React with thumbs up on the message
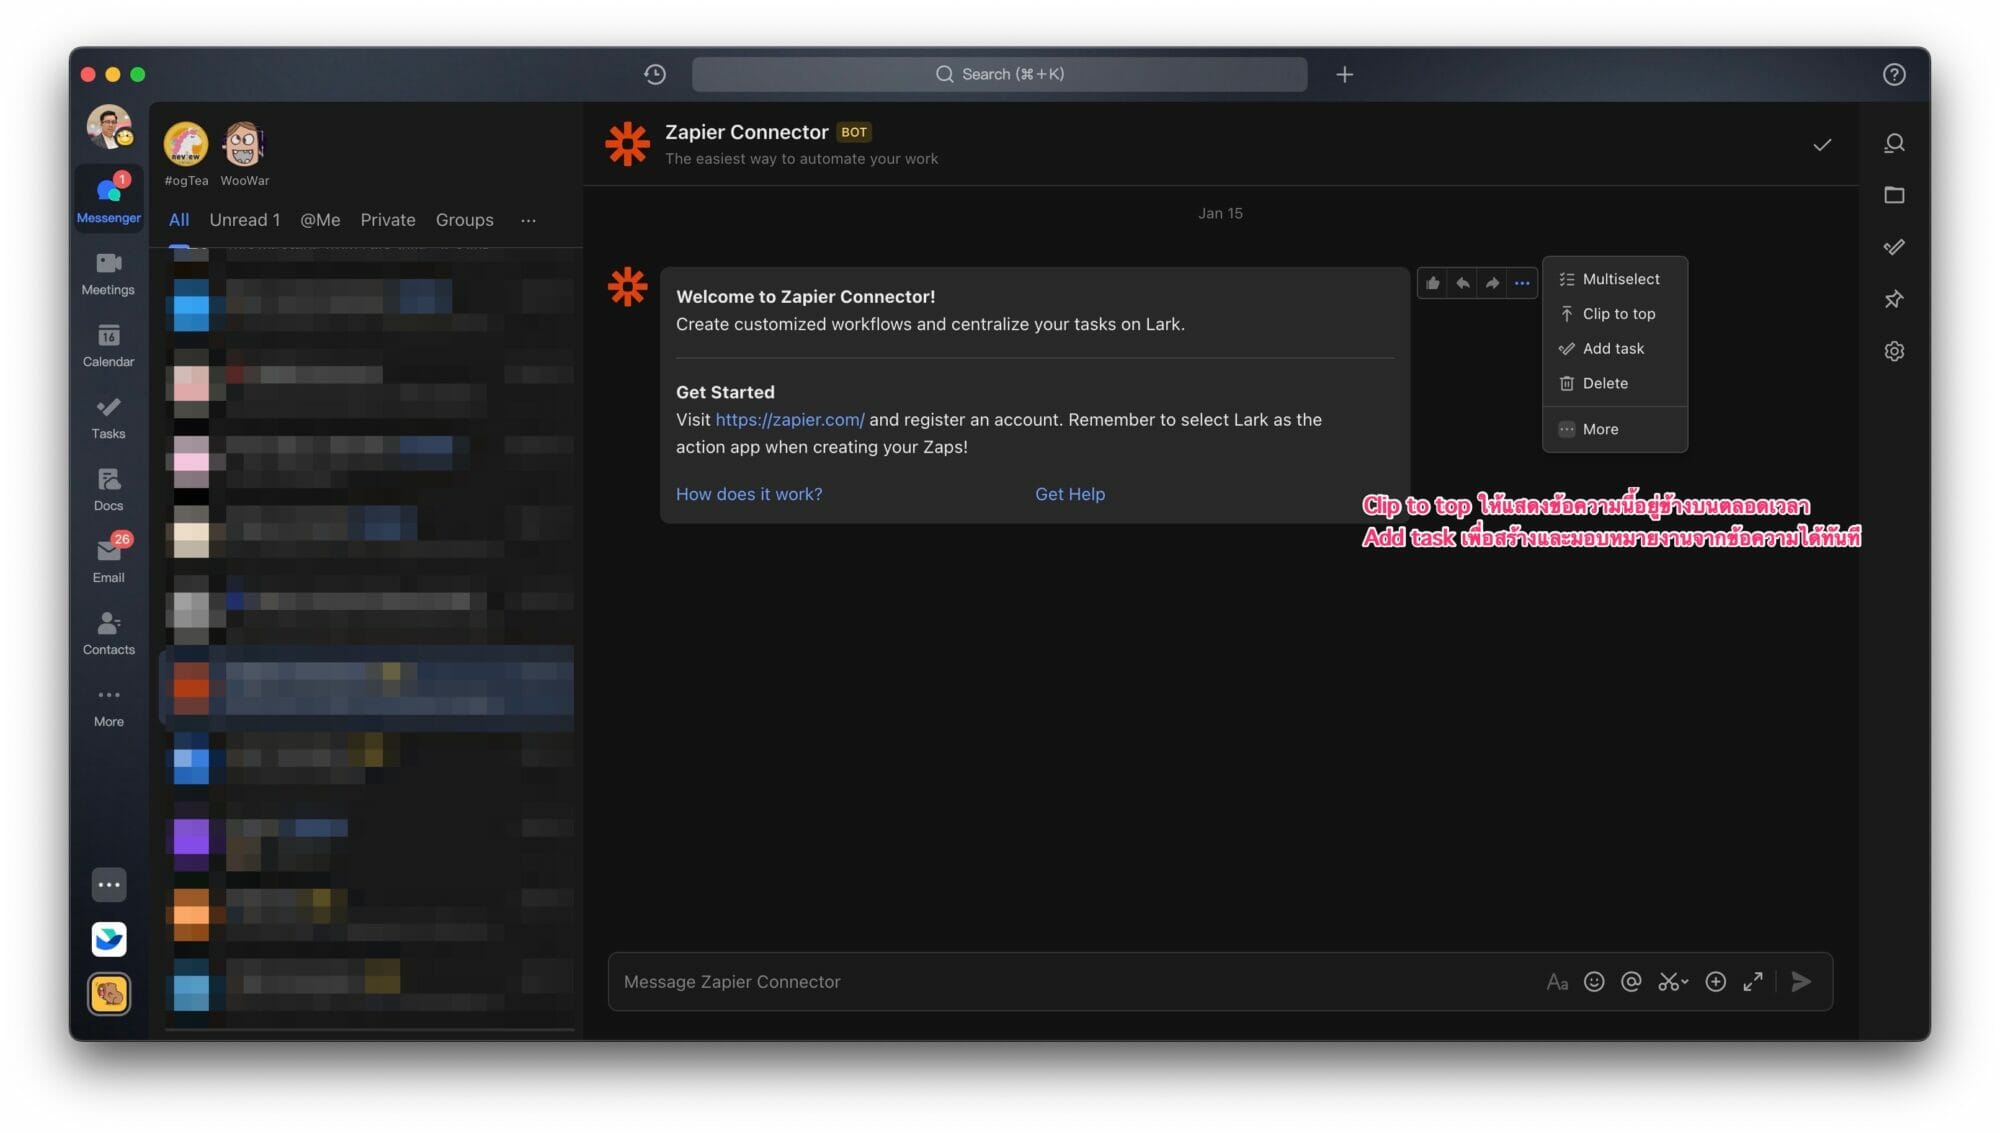 click(1433, 283)
